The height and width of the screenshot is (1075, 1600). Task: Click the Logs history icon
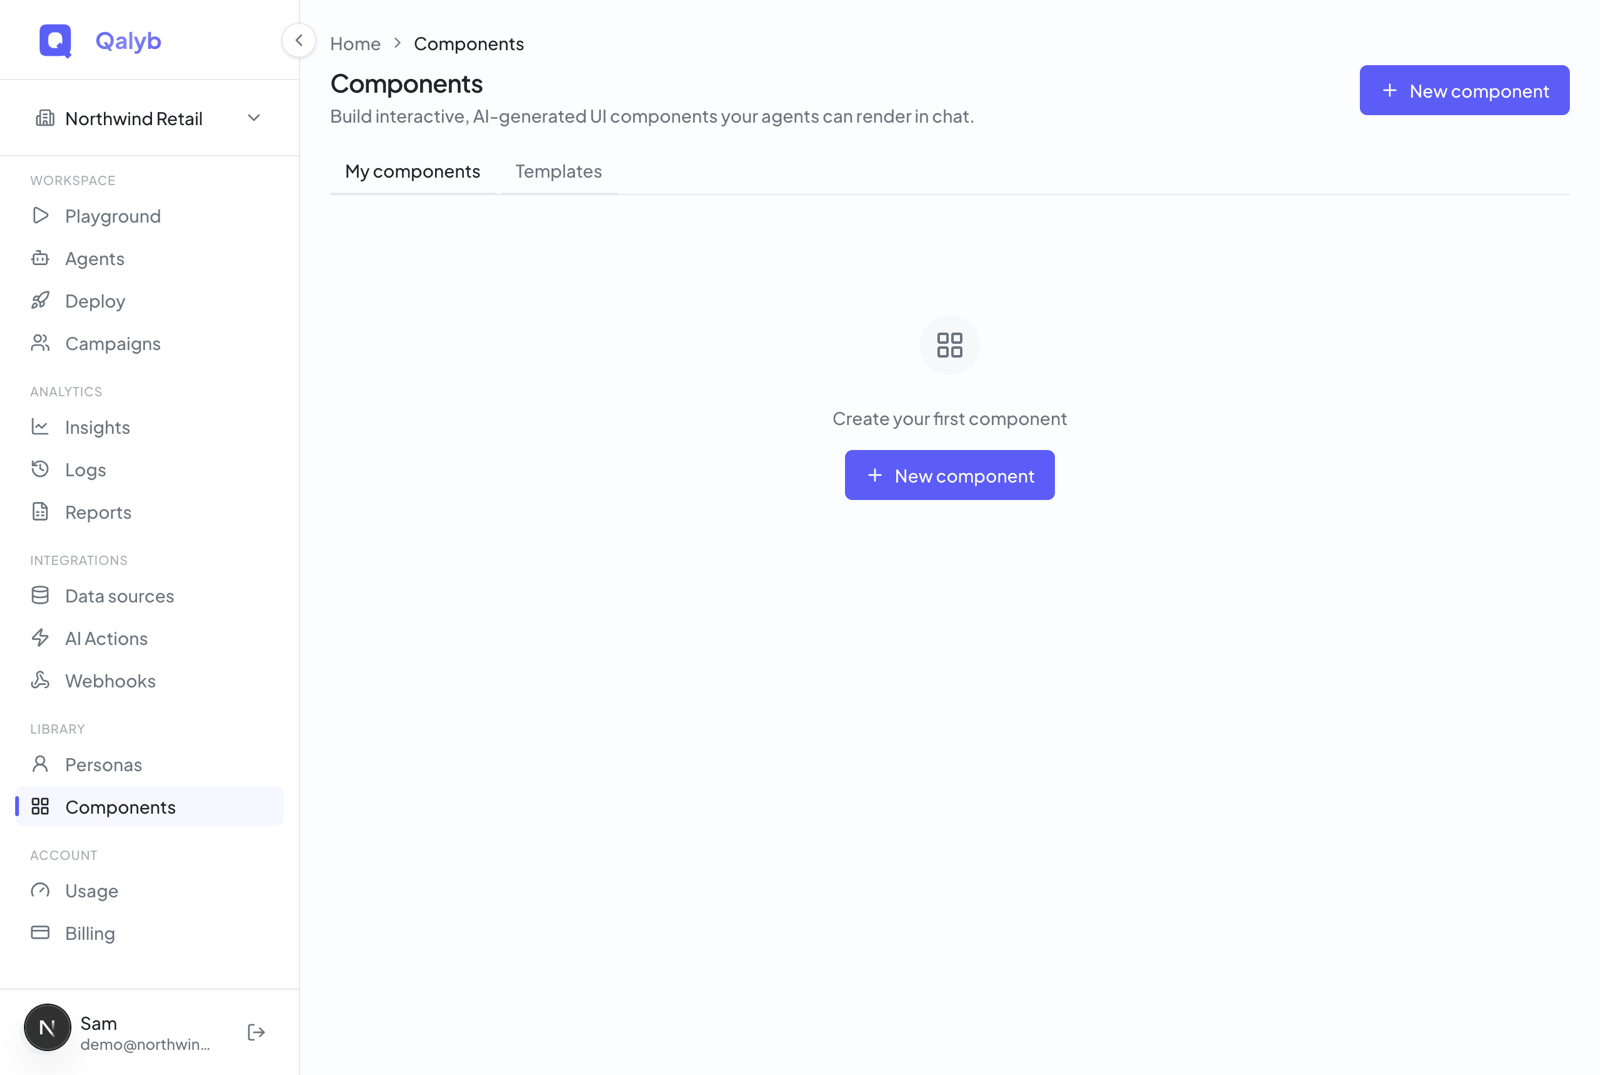pos(40,469)
